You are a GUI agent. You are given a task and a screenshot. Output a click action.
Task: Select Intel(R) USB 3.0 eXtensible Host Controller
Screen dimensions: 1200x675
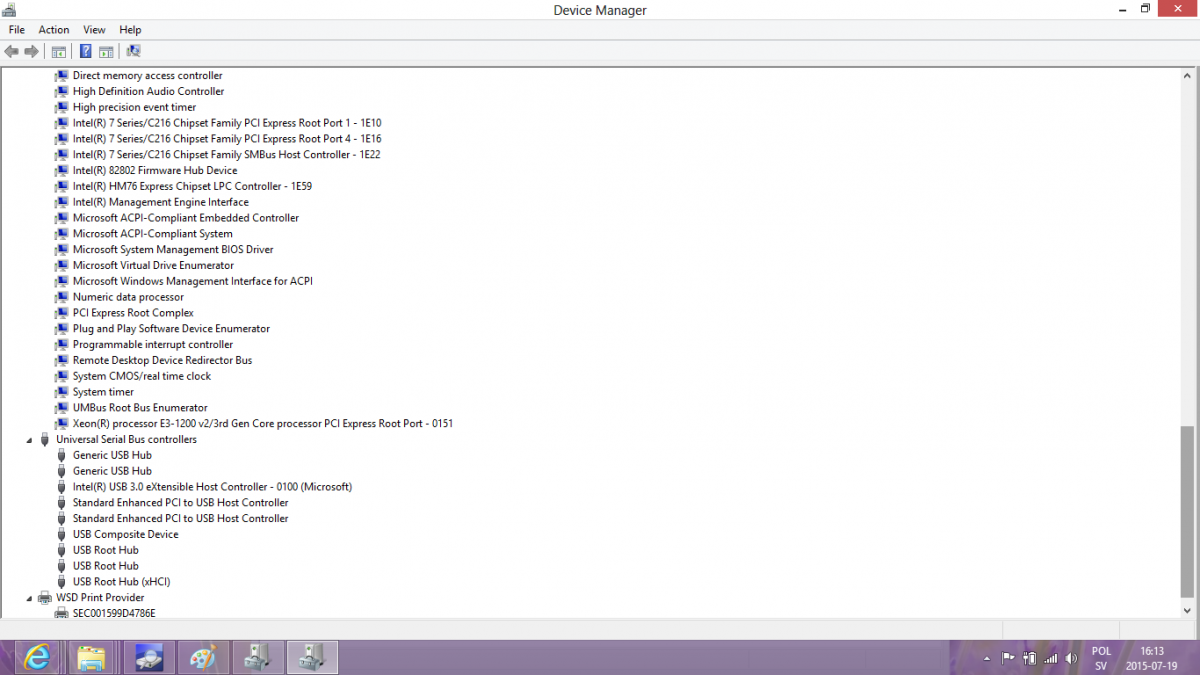(x=212, y=487)
